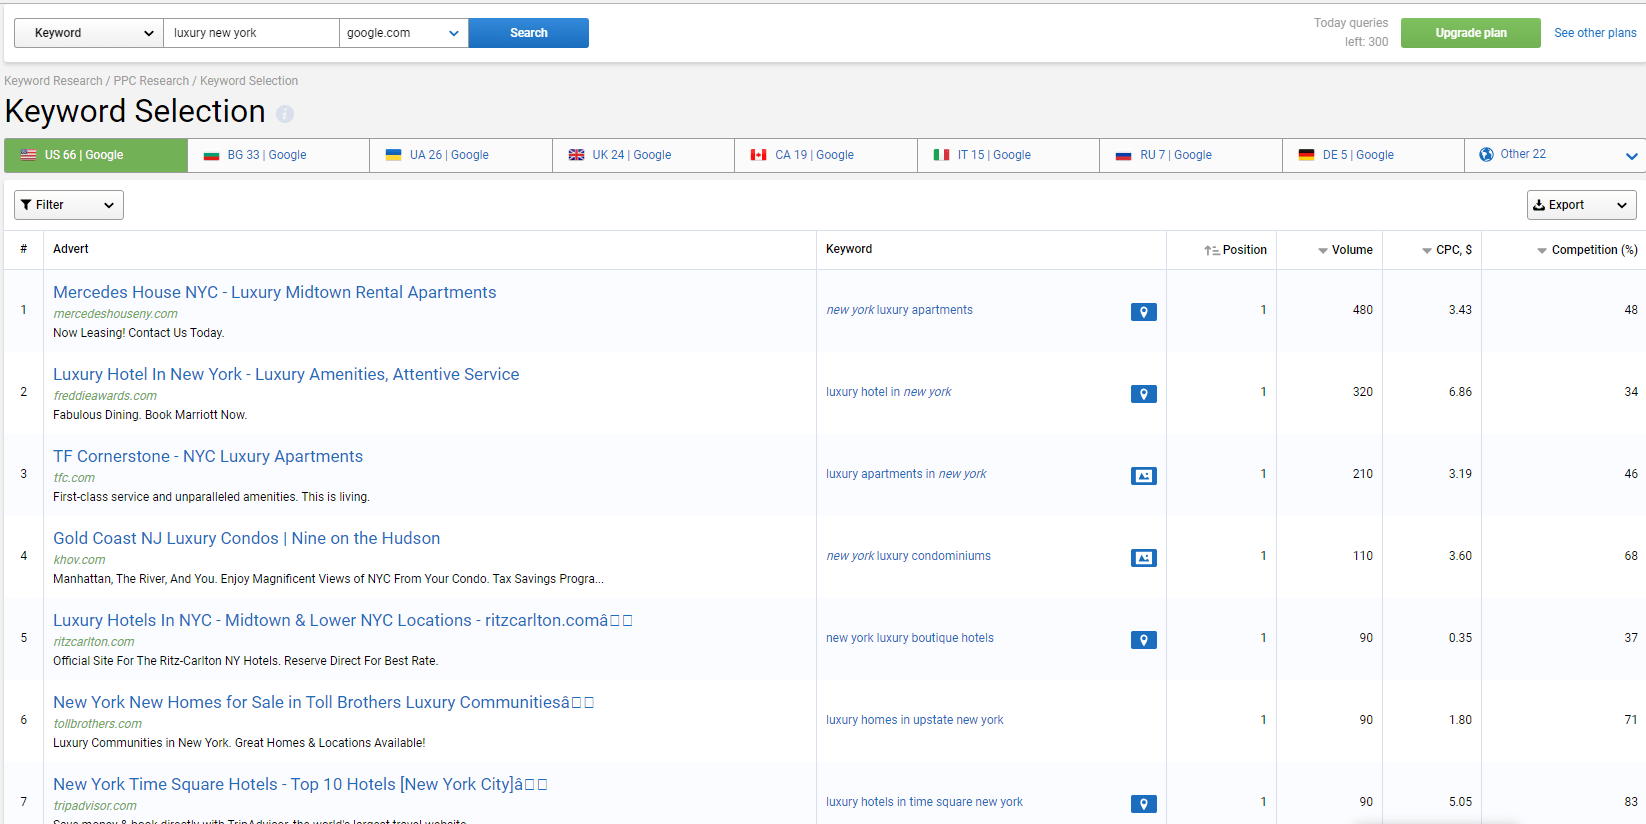Image resolution: width=1646 pixels, height=824 pixels.
Task: Click keyword new york luxury condominiums
Action: (x=908, y=556)
